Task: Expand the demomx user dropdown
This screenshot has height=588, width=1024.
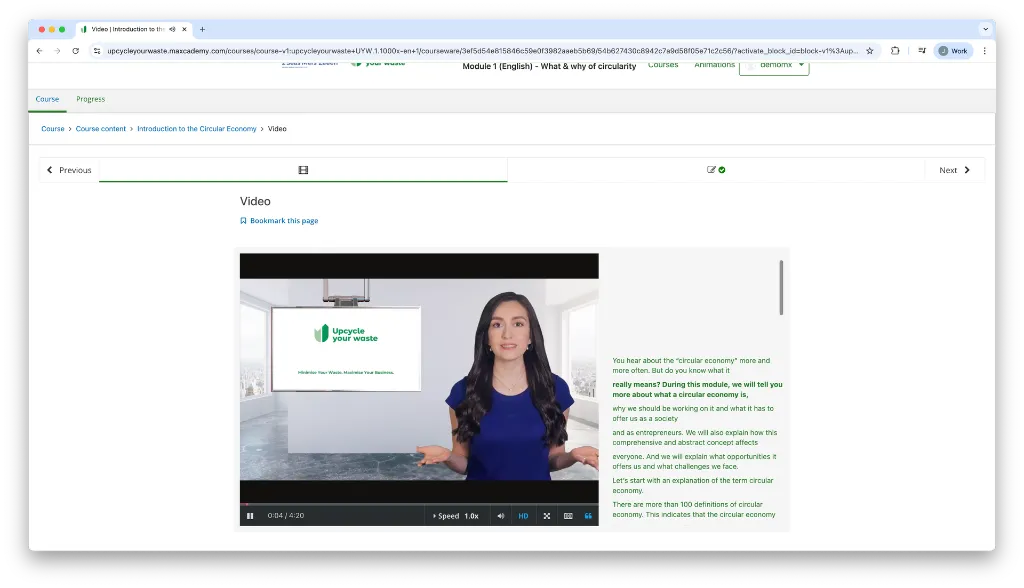Action: (x=775, y=65)
